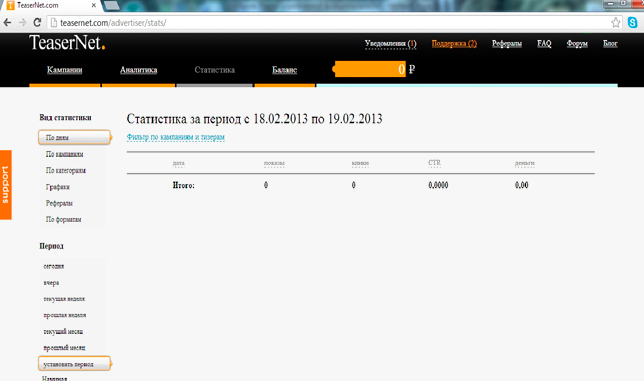
Task: Switch to the Аналитика tab
Action: (x=138, y=70)
